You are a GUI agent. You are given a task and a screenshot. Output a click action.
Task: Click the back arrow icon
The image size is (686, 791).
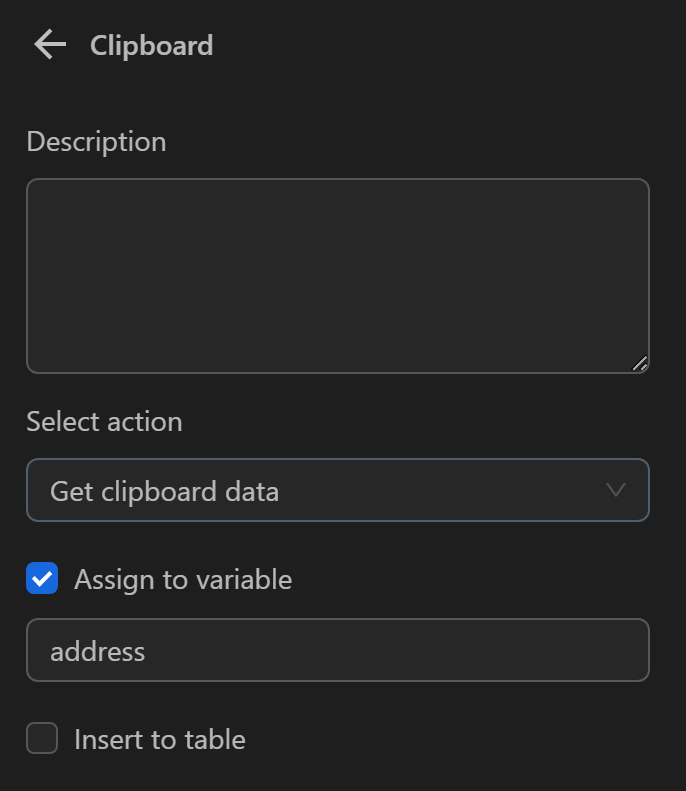click(49, 45)
